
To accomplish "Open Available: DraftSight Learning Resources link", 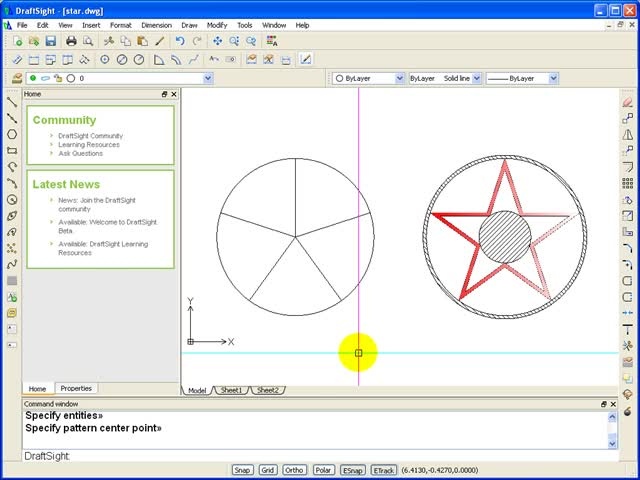I will coord(103,248).
